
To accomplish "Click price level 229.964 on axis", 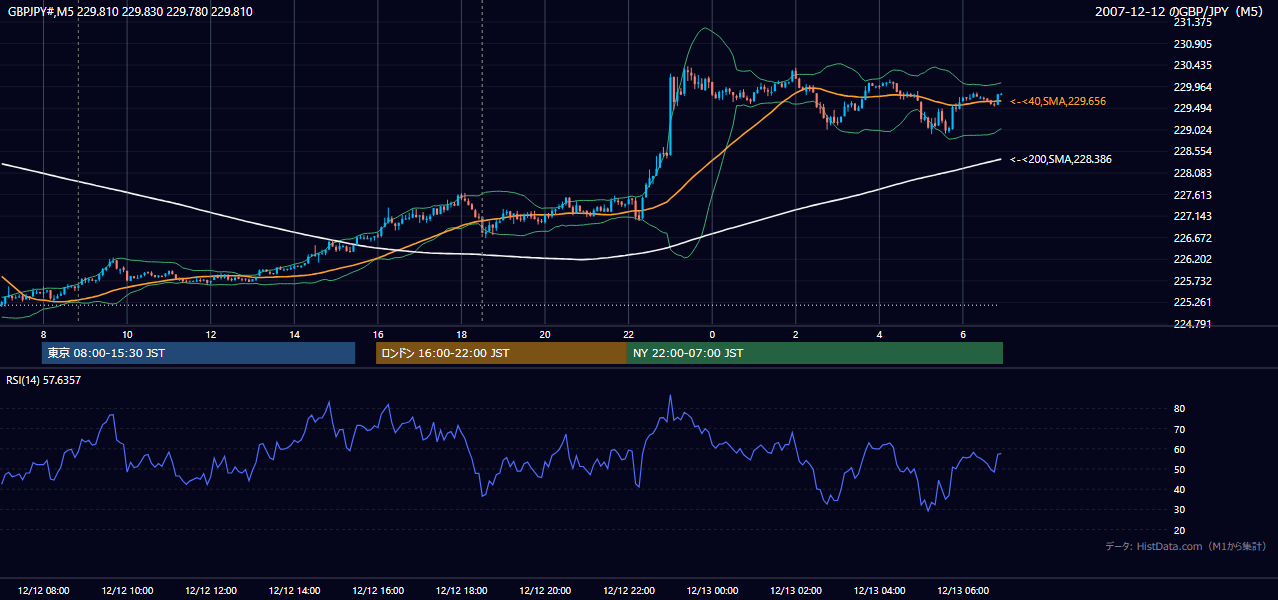I will click(x=1192, y=87).
